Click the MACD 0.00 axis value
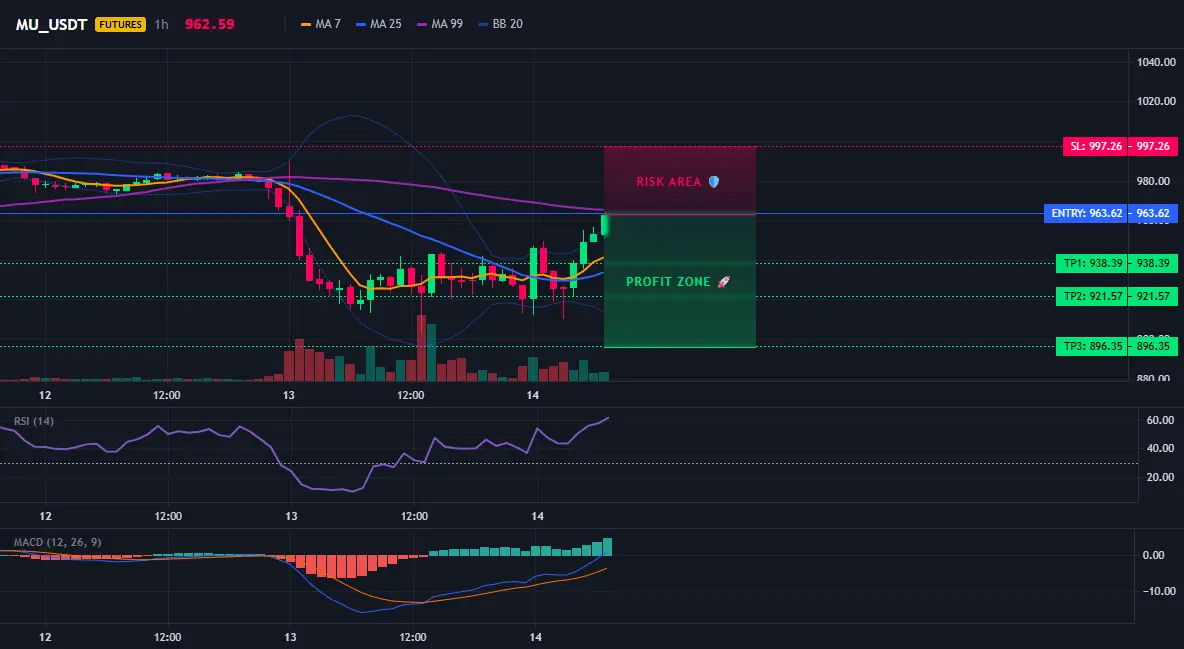This screenshot has width=1184, height=649. (1153, 555)
